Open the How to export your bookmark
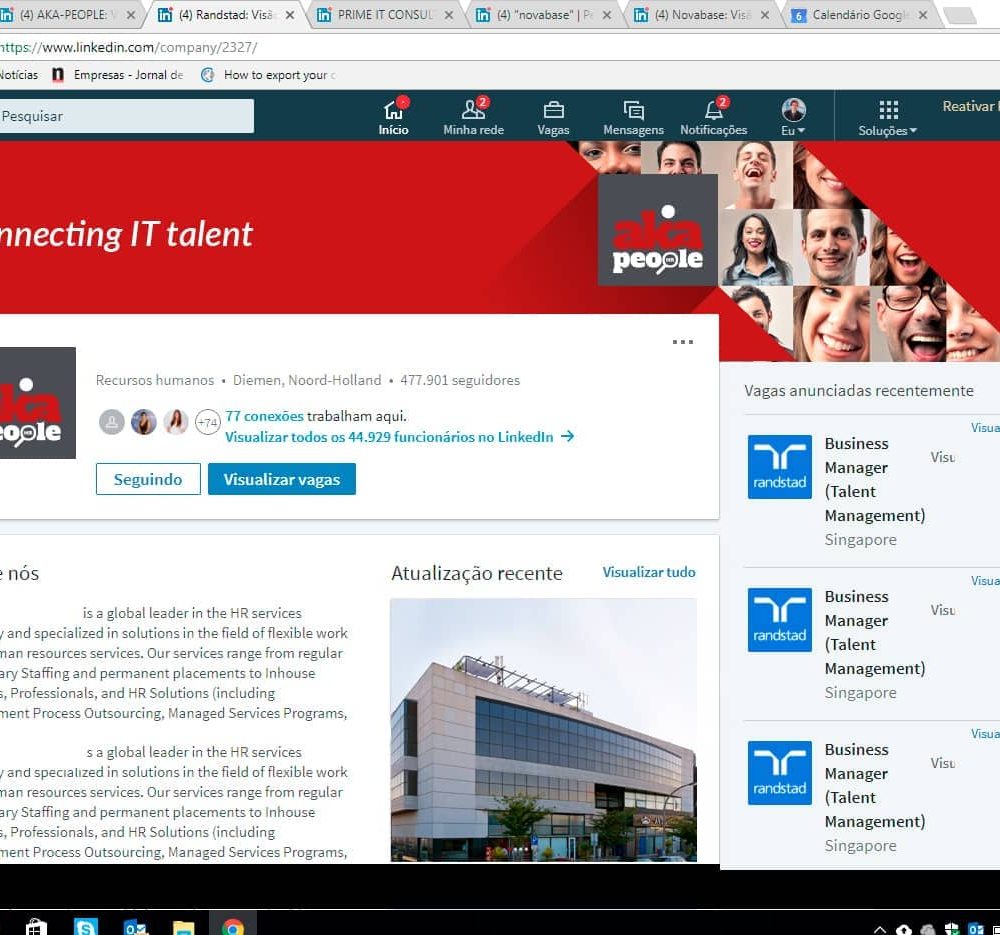 [x=268, y=75]
